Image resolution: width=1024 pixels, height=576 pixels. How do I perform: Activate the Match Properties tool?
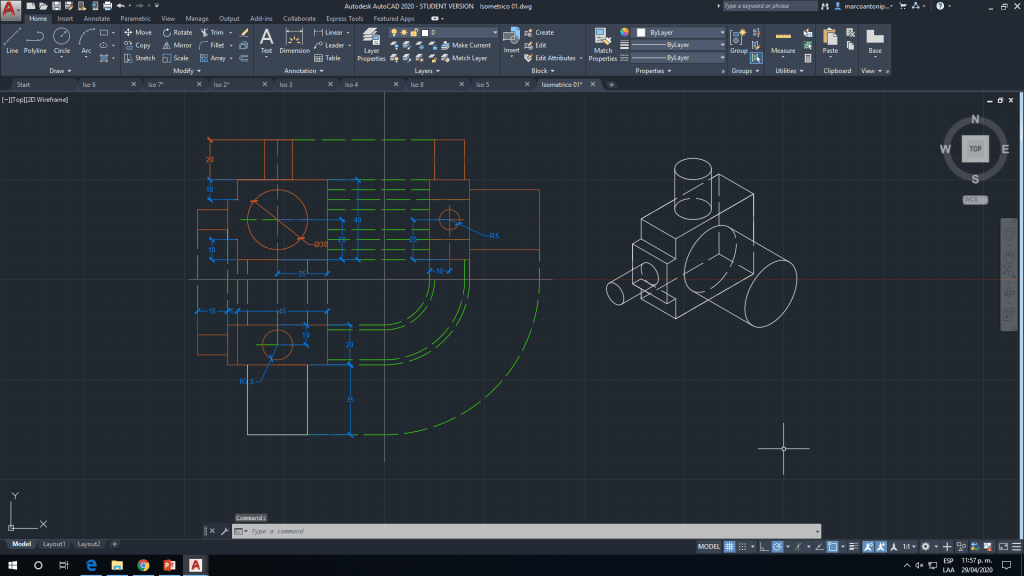click(x=603, y=44)
